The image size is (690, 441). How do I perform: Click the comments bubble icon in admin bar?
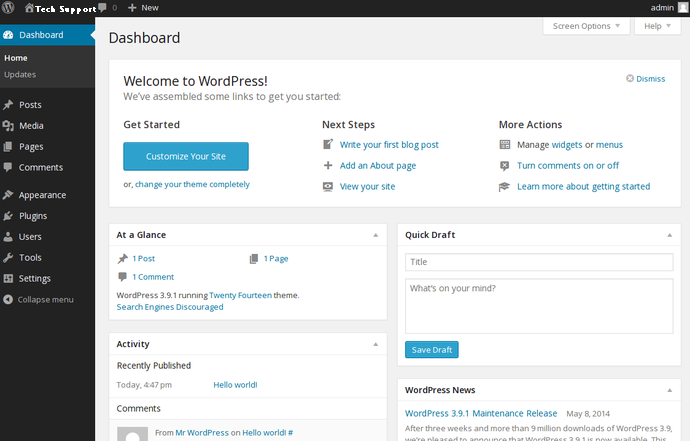103,7
